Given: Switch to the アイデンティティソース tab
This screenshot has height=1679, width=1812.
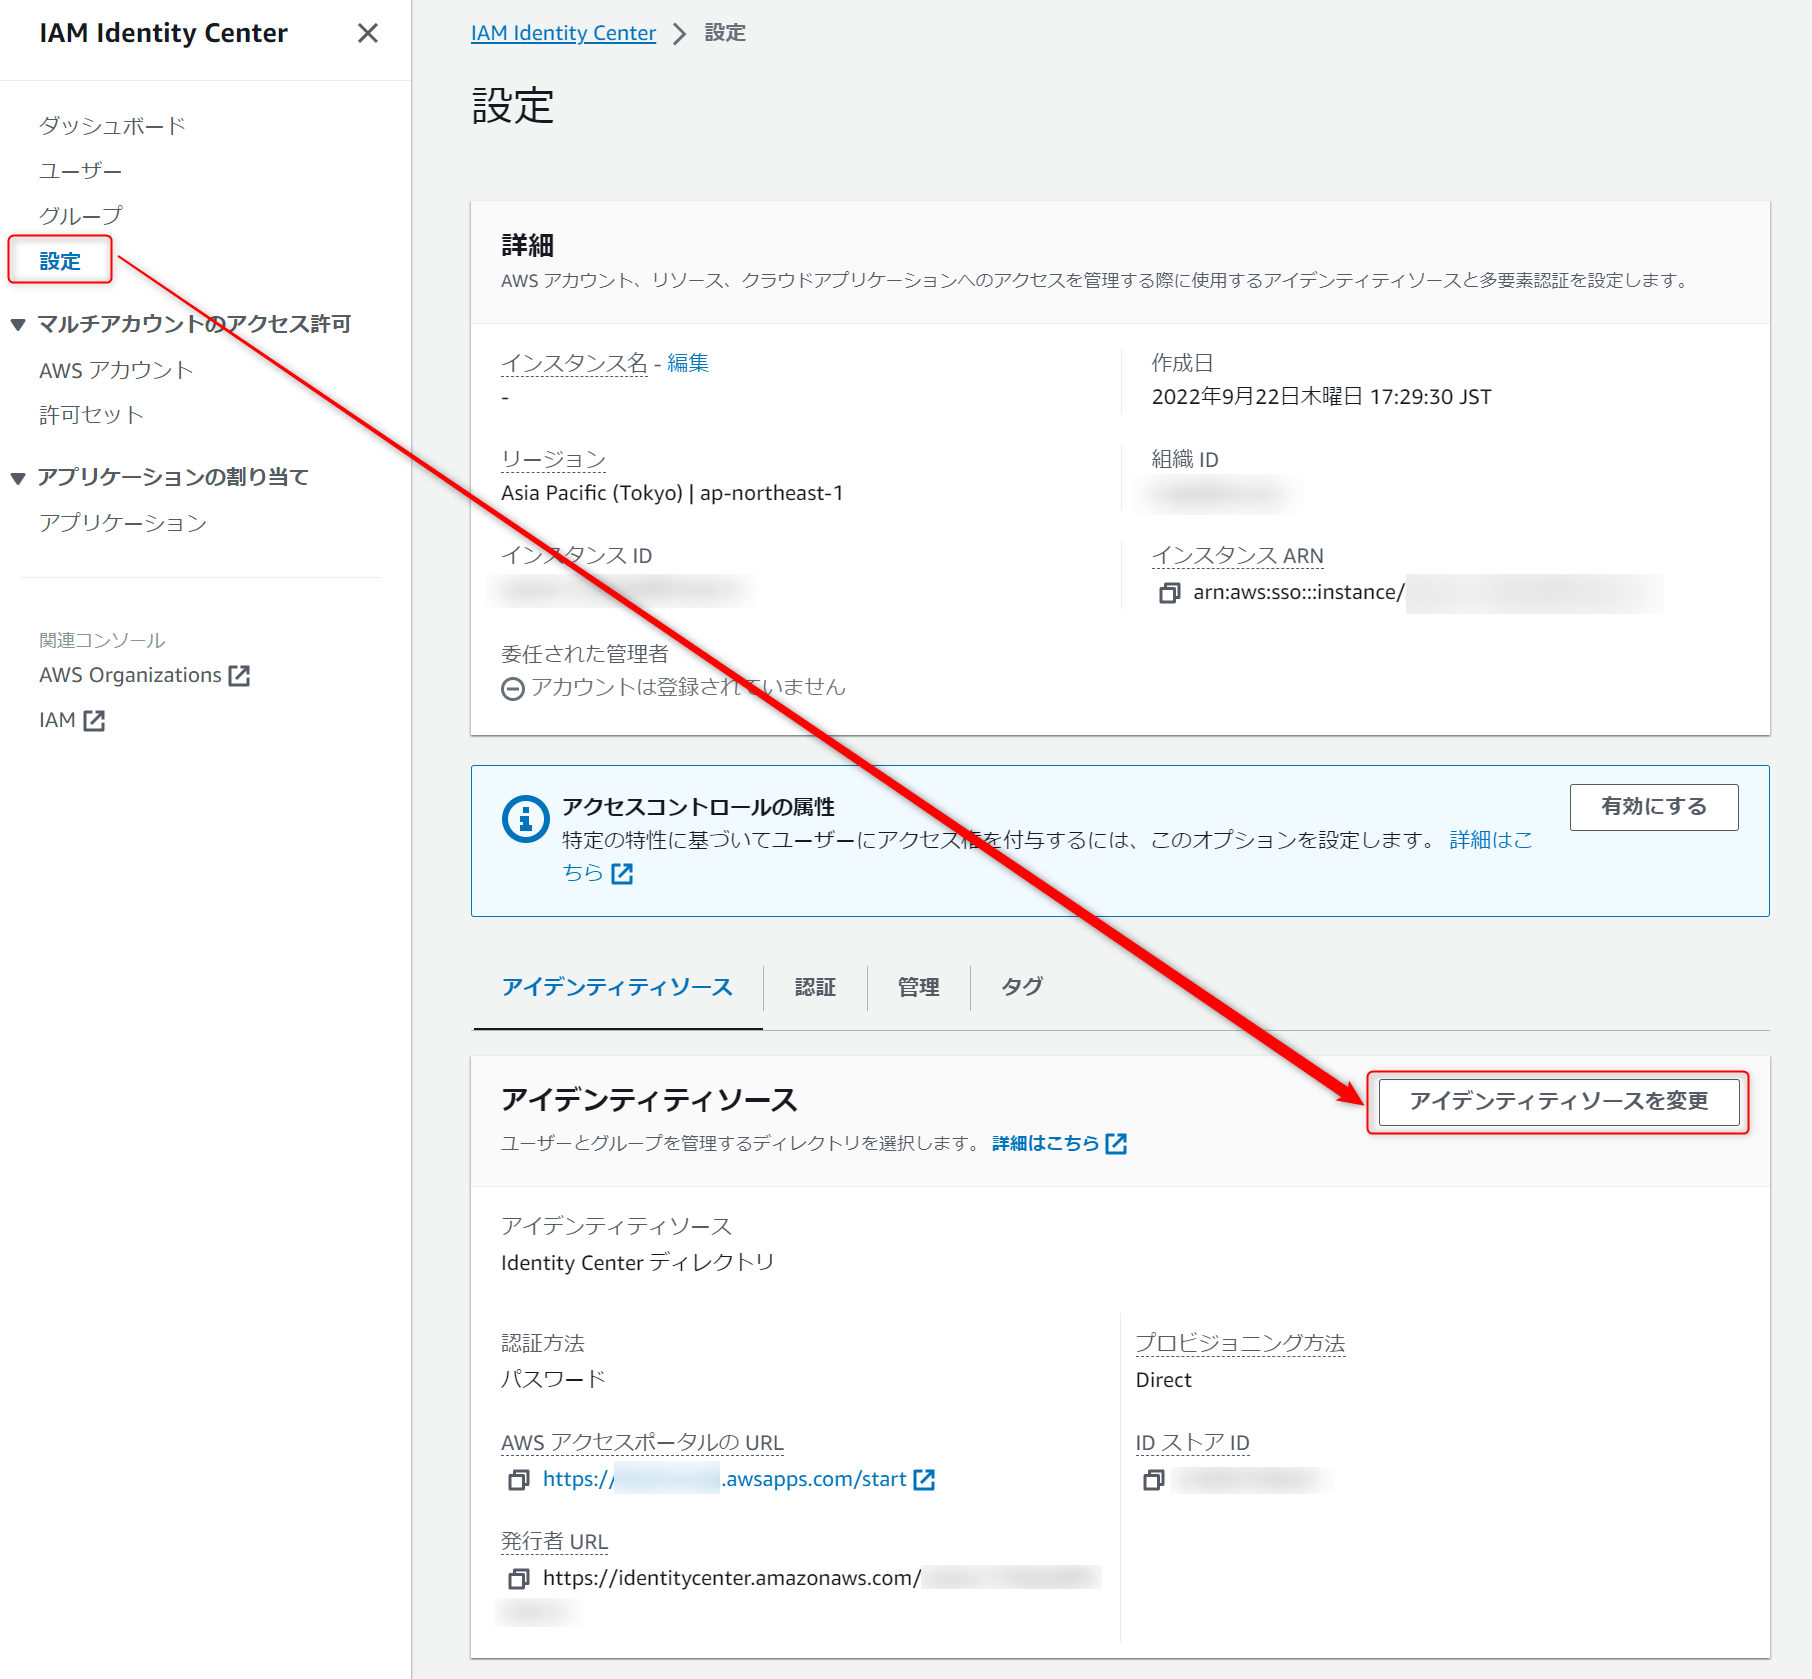Looking at the screenshot, I should click(x=617, y=988).
